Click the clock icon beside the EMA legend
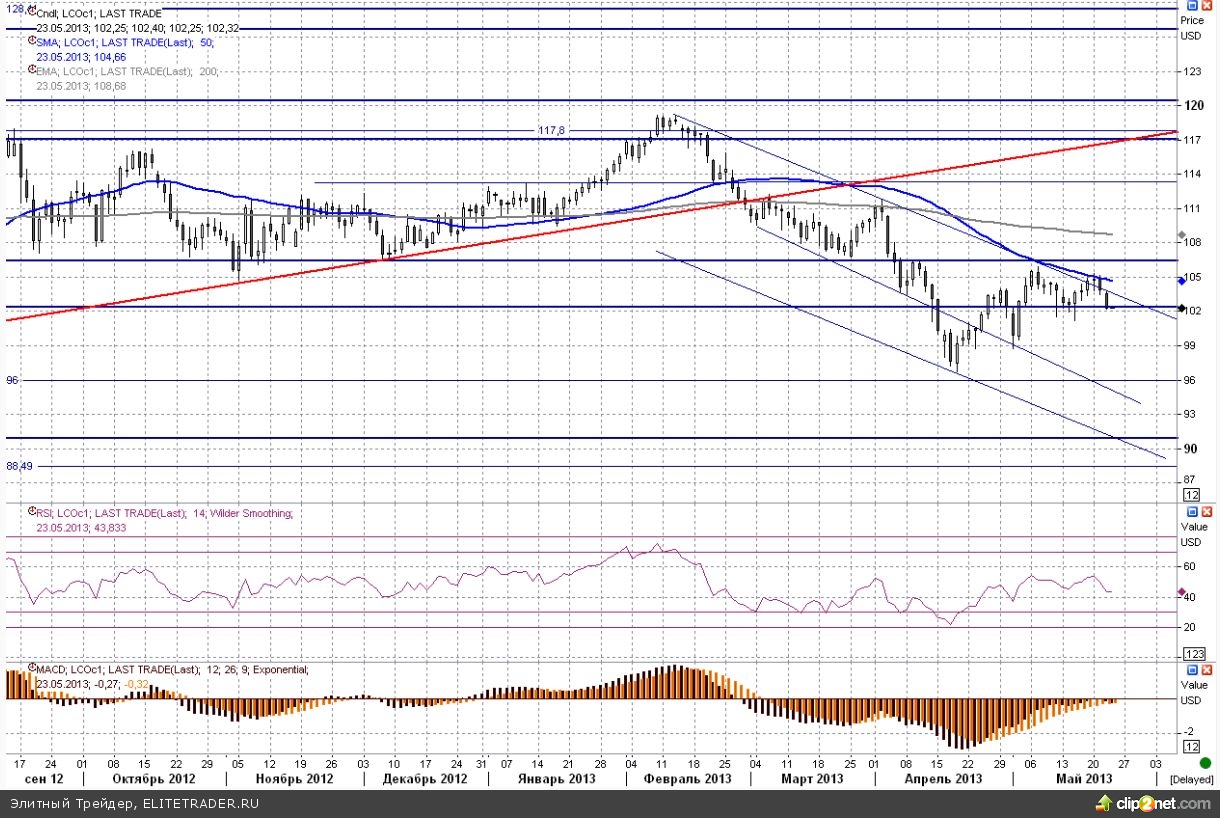 coord(32,71)
